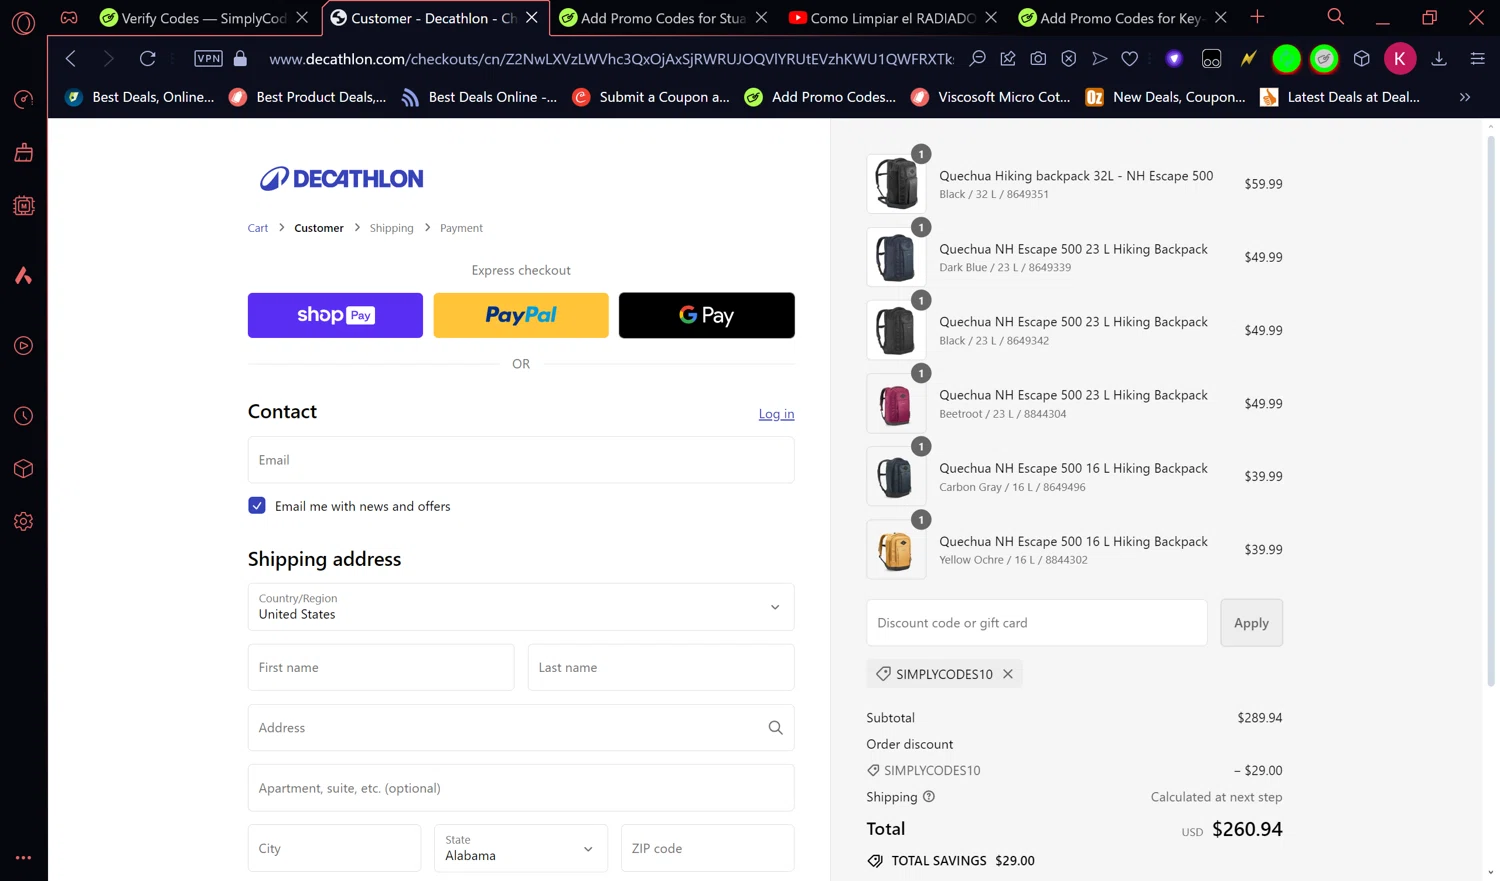Image resolution: width=1500 pixels, height=881 pixels.
Task: Reload the Decathlon checkout page
Action: click(x=148, y=59)
